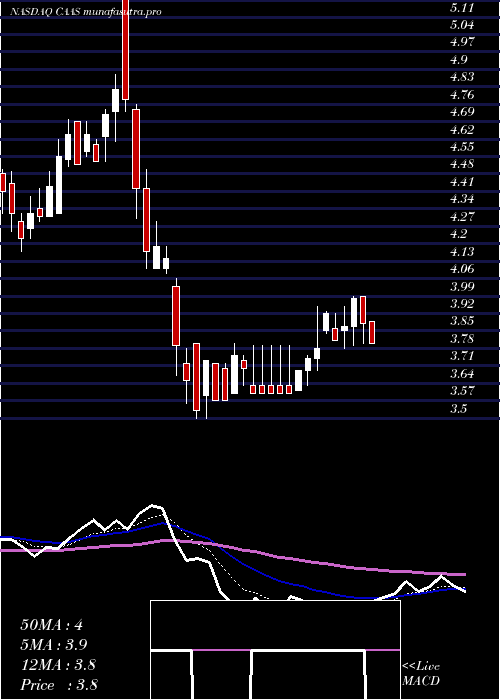Click the 5.11 price axis label
500x700 pixels.
(462, 7)
